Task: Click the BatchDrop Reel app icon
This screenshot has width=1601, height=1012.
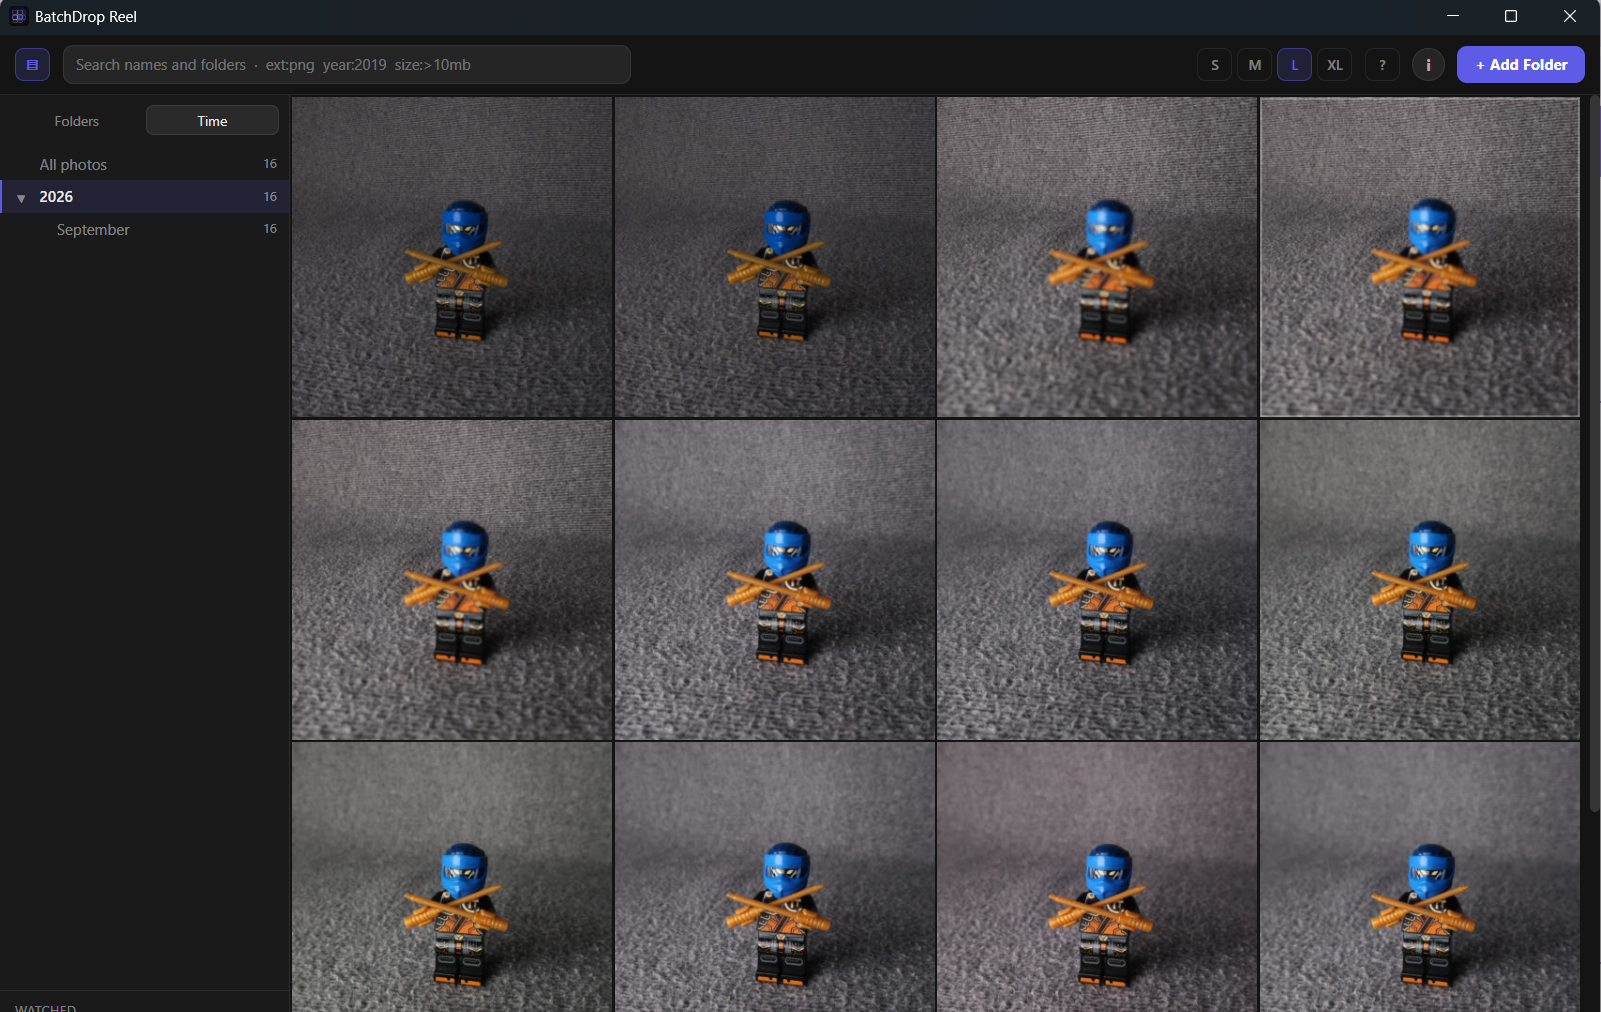Action: pyautogui.click(x=18, y=16)
